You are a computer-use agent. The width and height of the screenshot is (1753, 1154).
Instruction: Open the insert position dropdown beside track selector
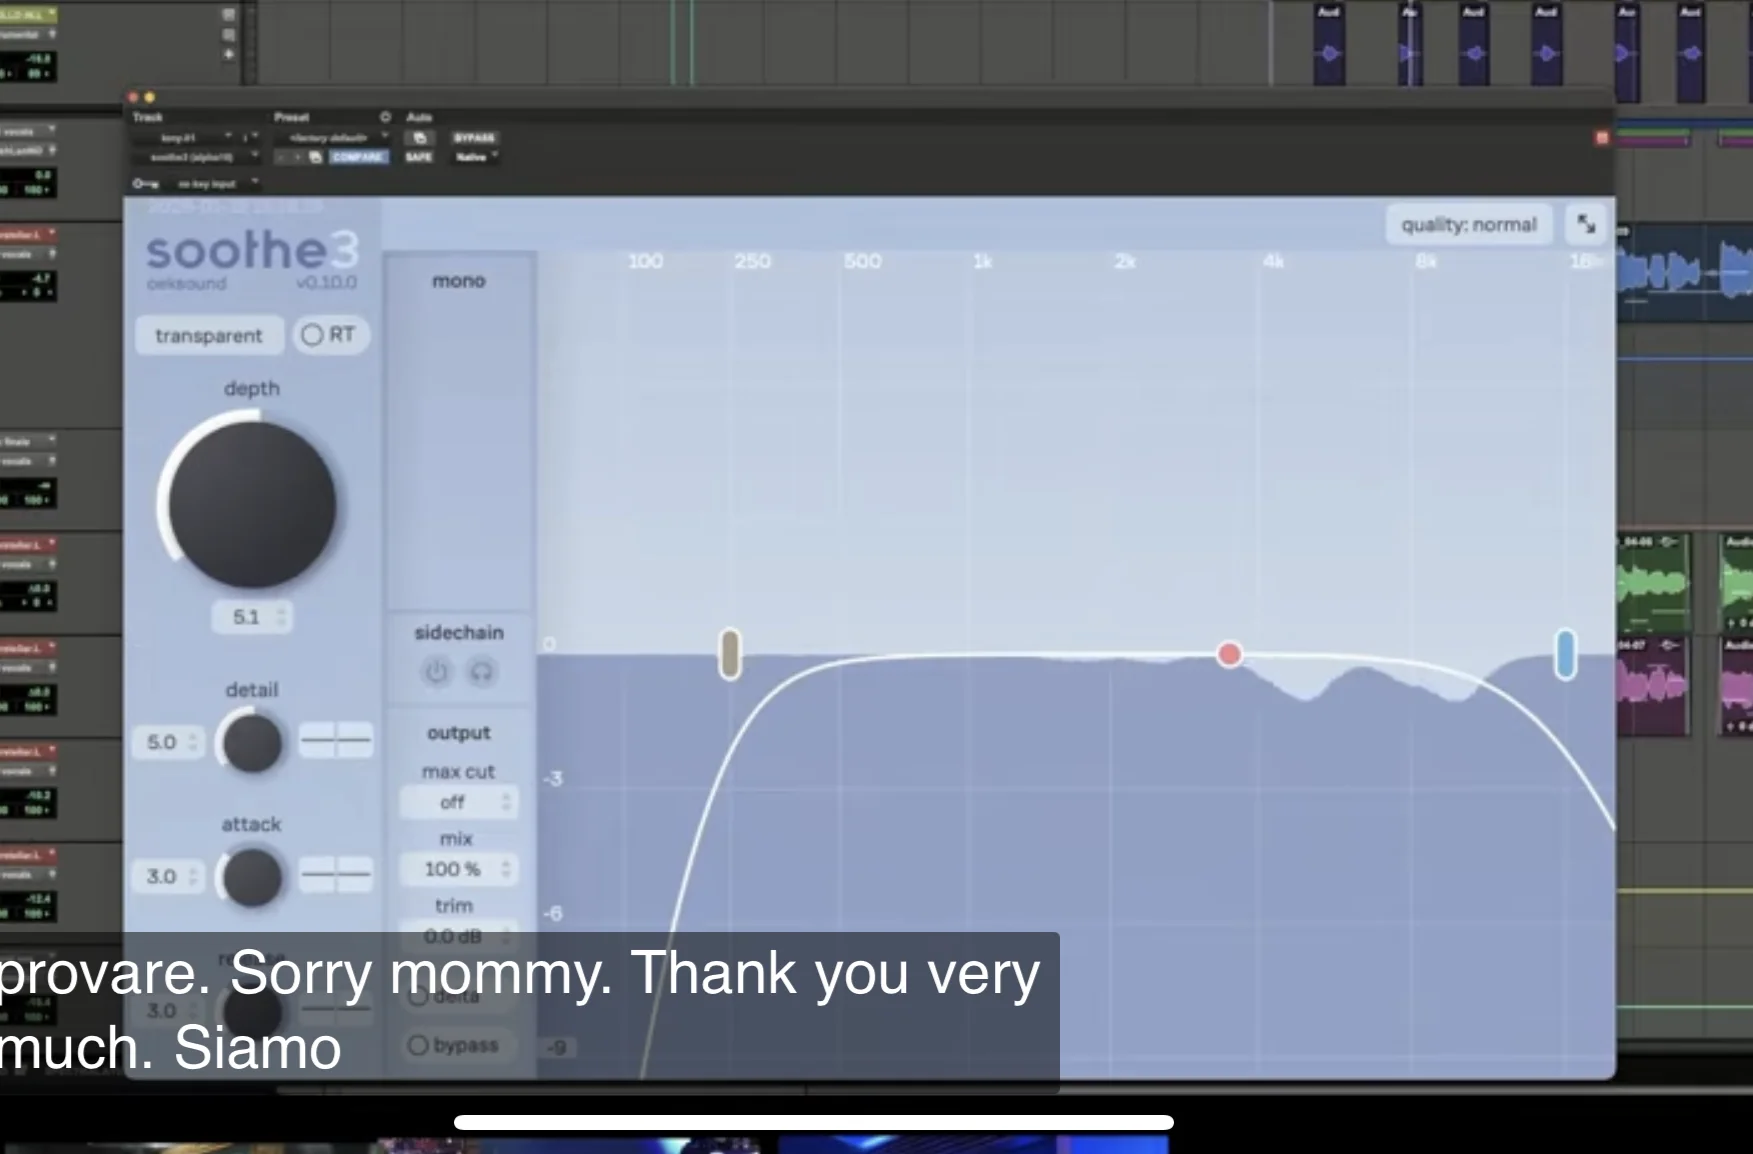coord(248,137)
